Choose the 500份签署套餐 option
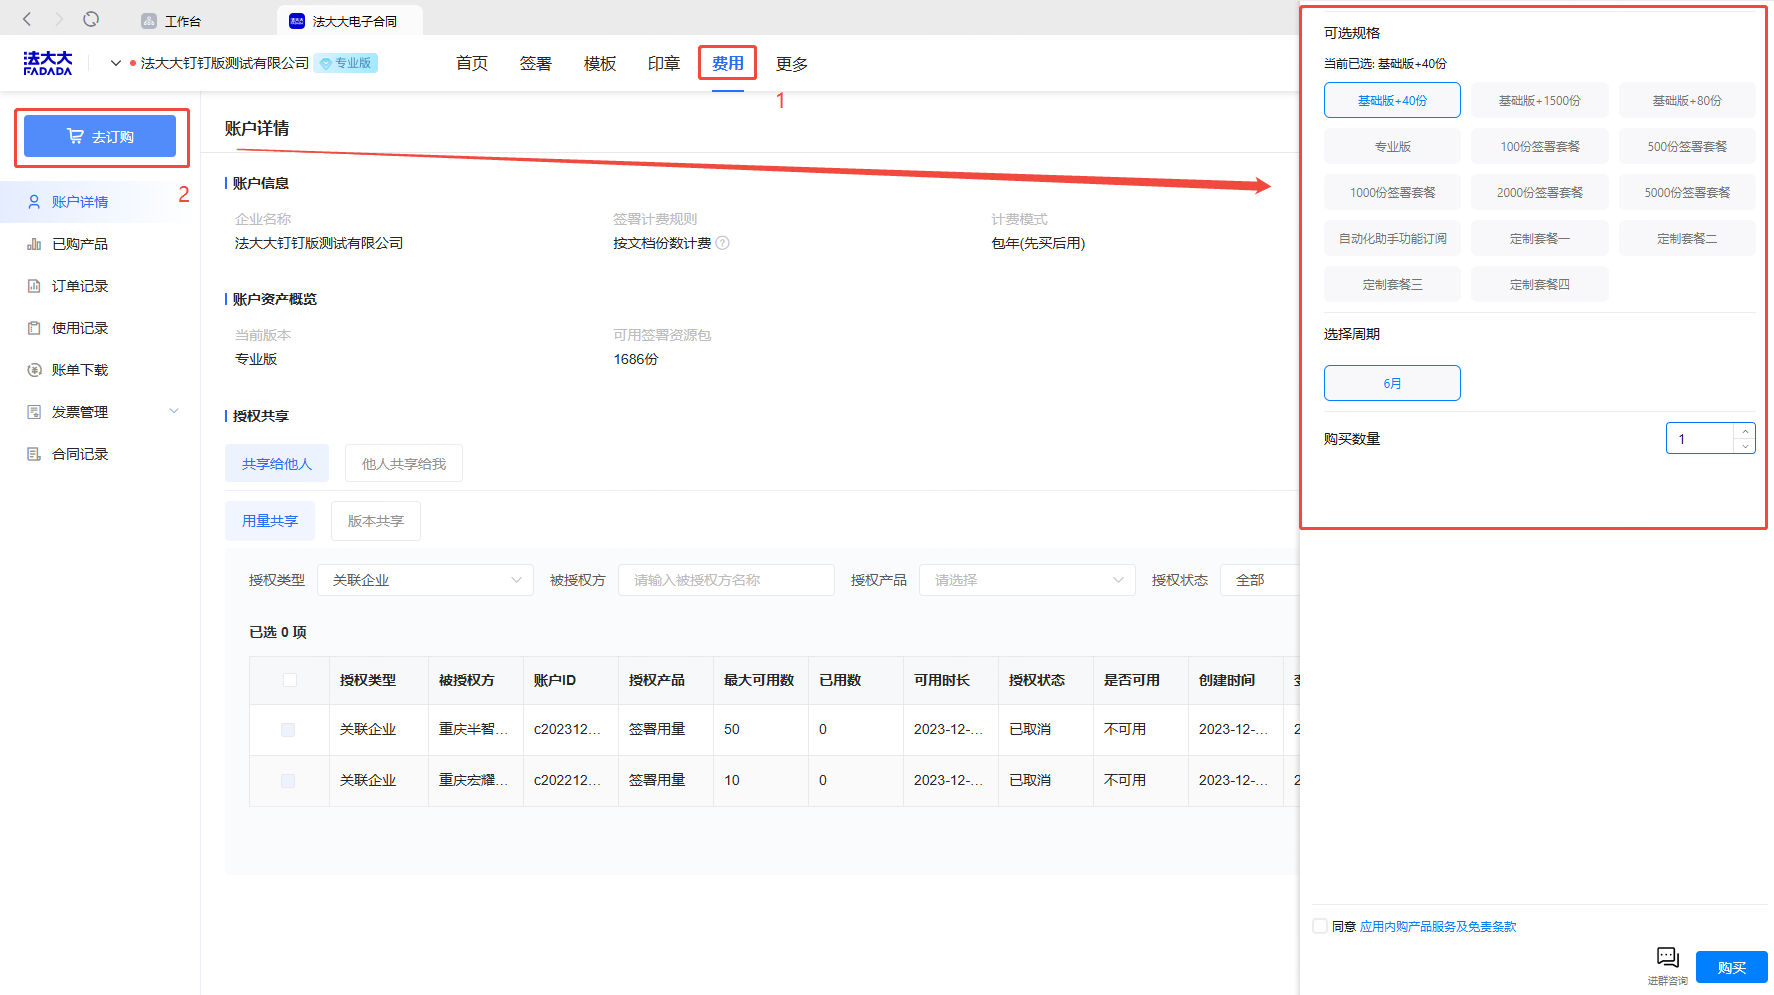 [1687, 146]
